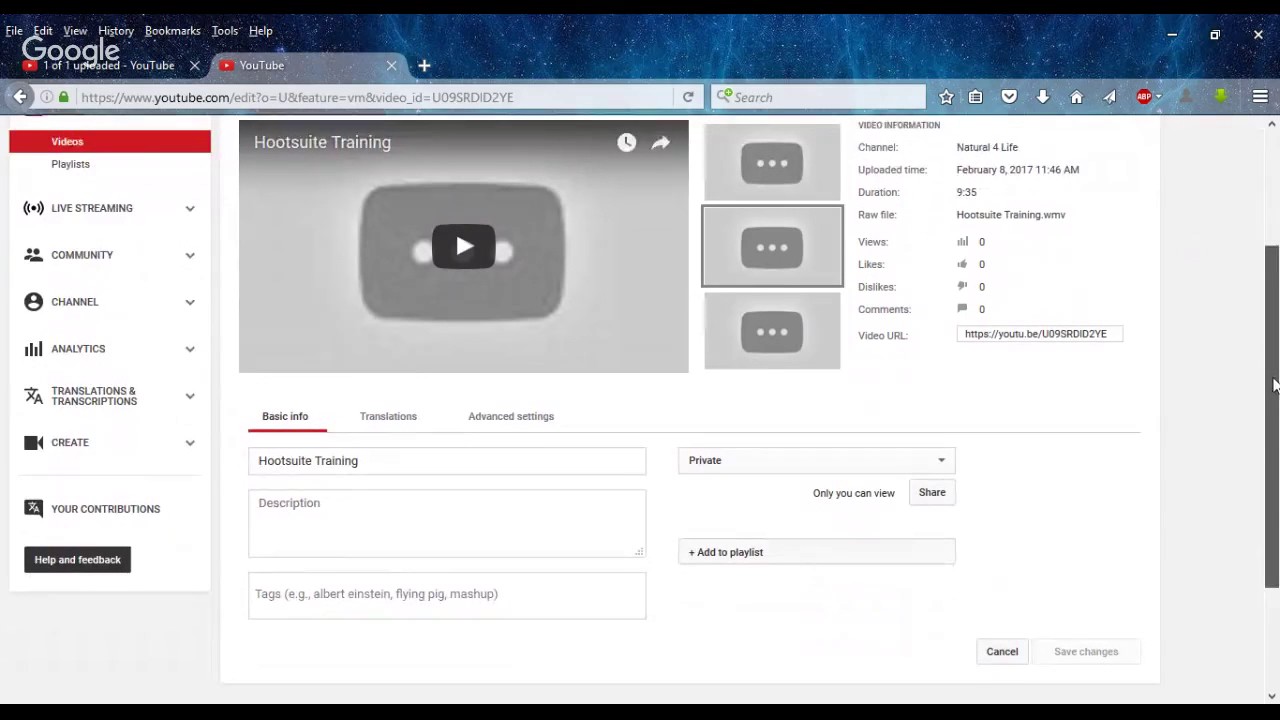1280x720 pixels.
Task: Select the Basic info tab
Action: (285, 416)
